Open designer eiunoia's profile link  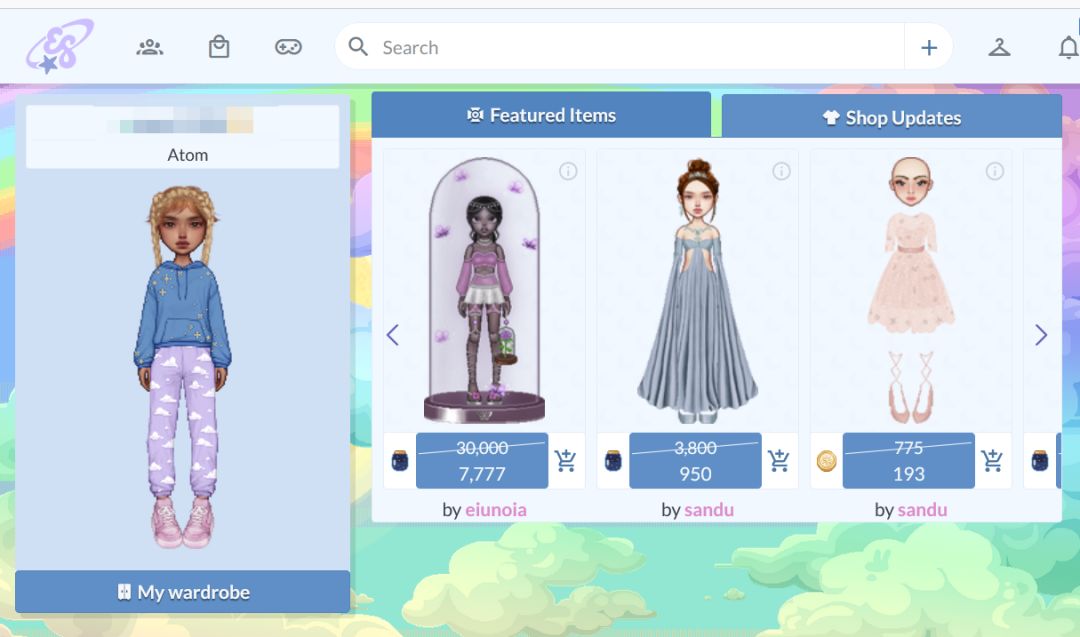click(496, 510)
